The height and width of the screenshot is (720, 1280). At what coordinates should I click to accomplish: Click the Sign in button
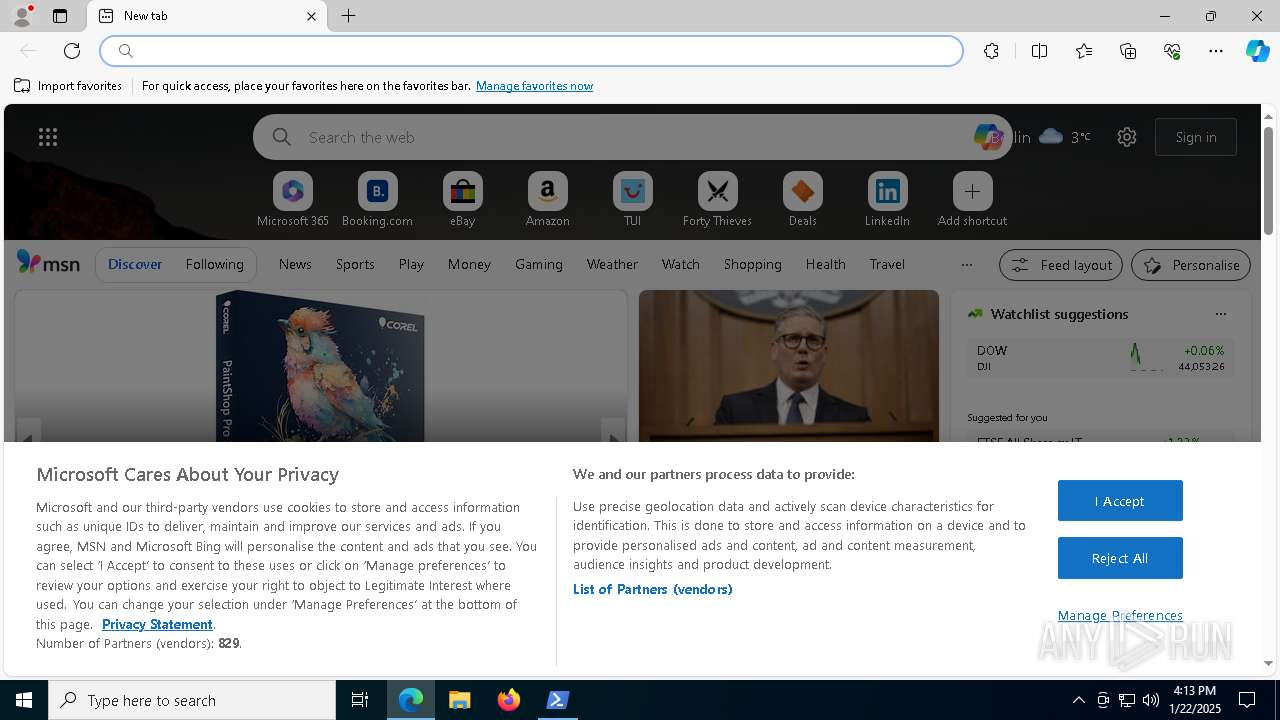tap(1196, 137)
